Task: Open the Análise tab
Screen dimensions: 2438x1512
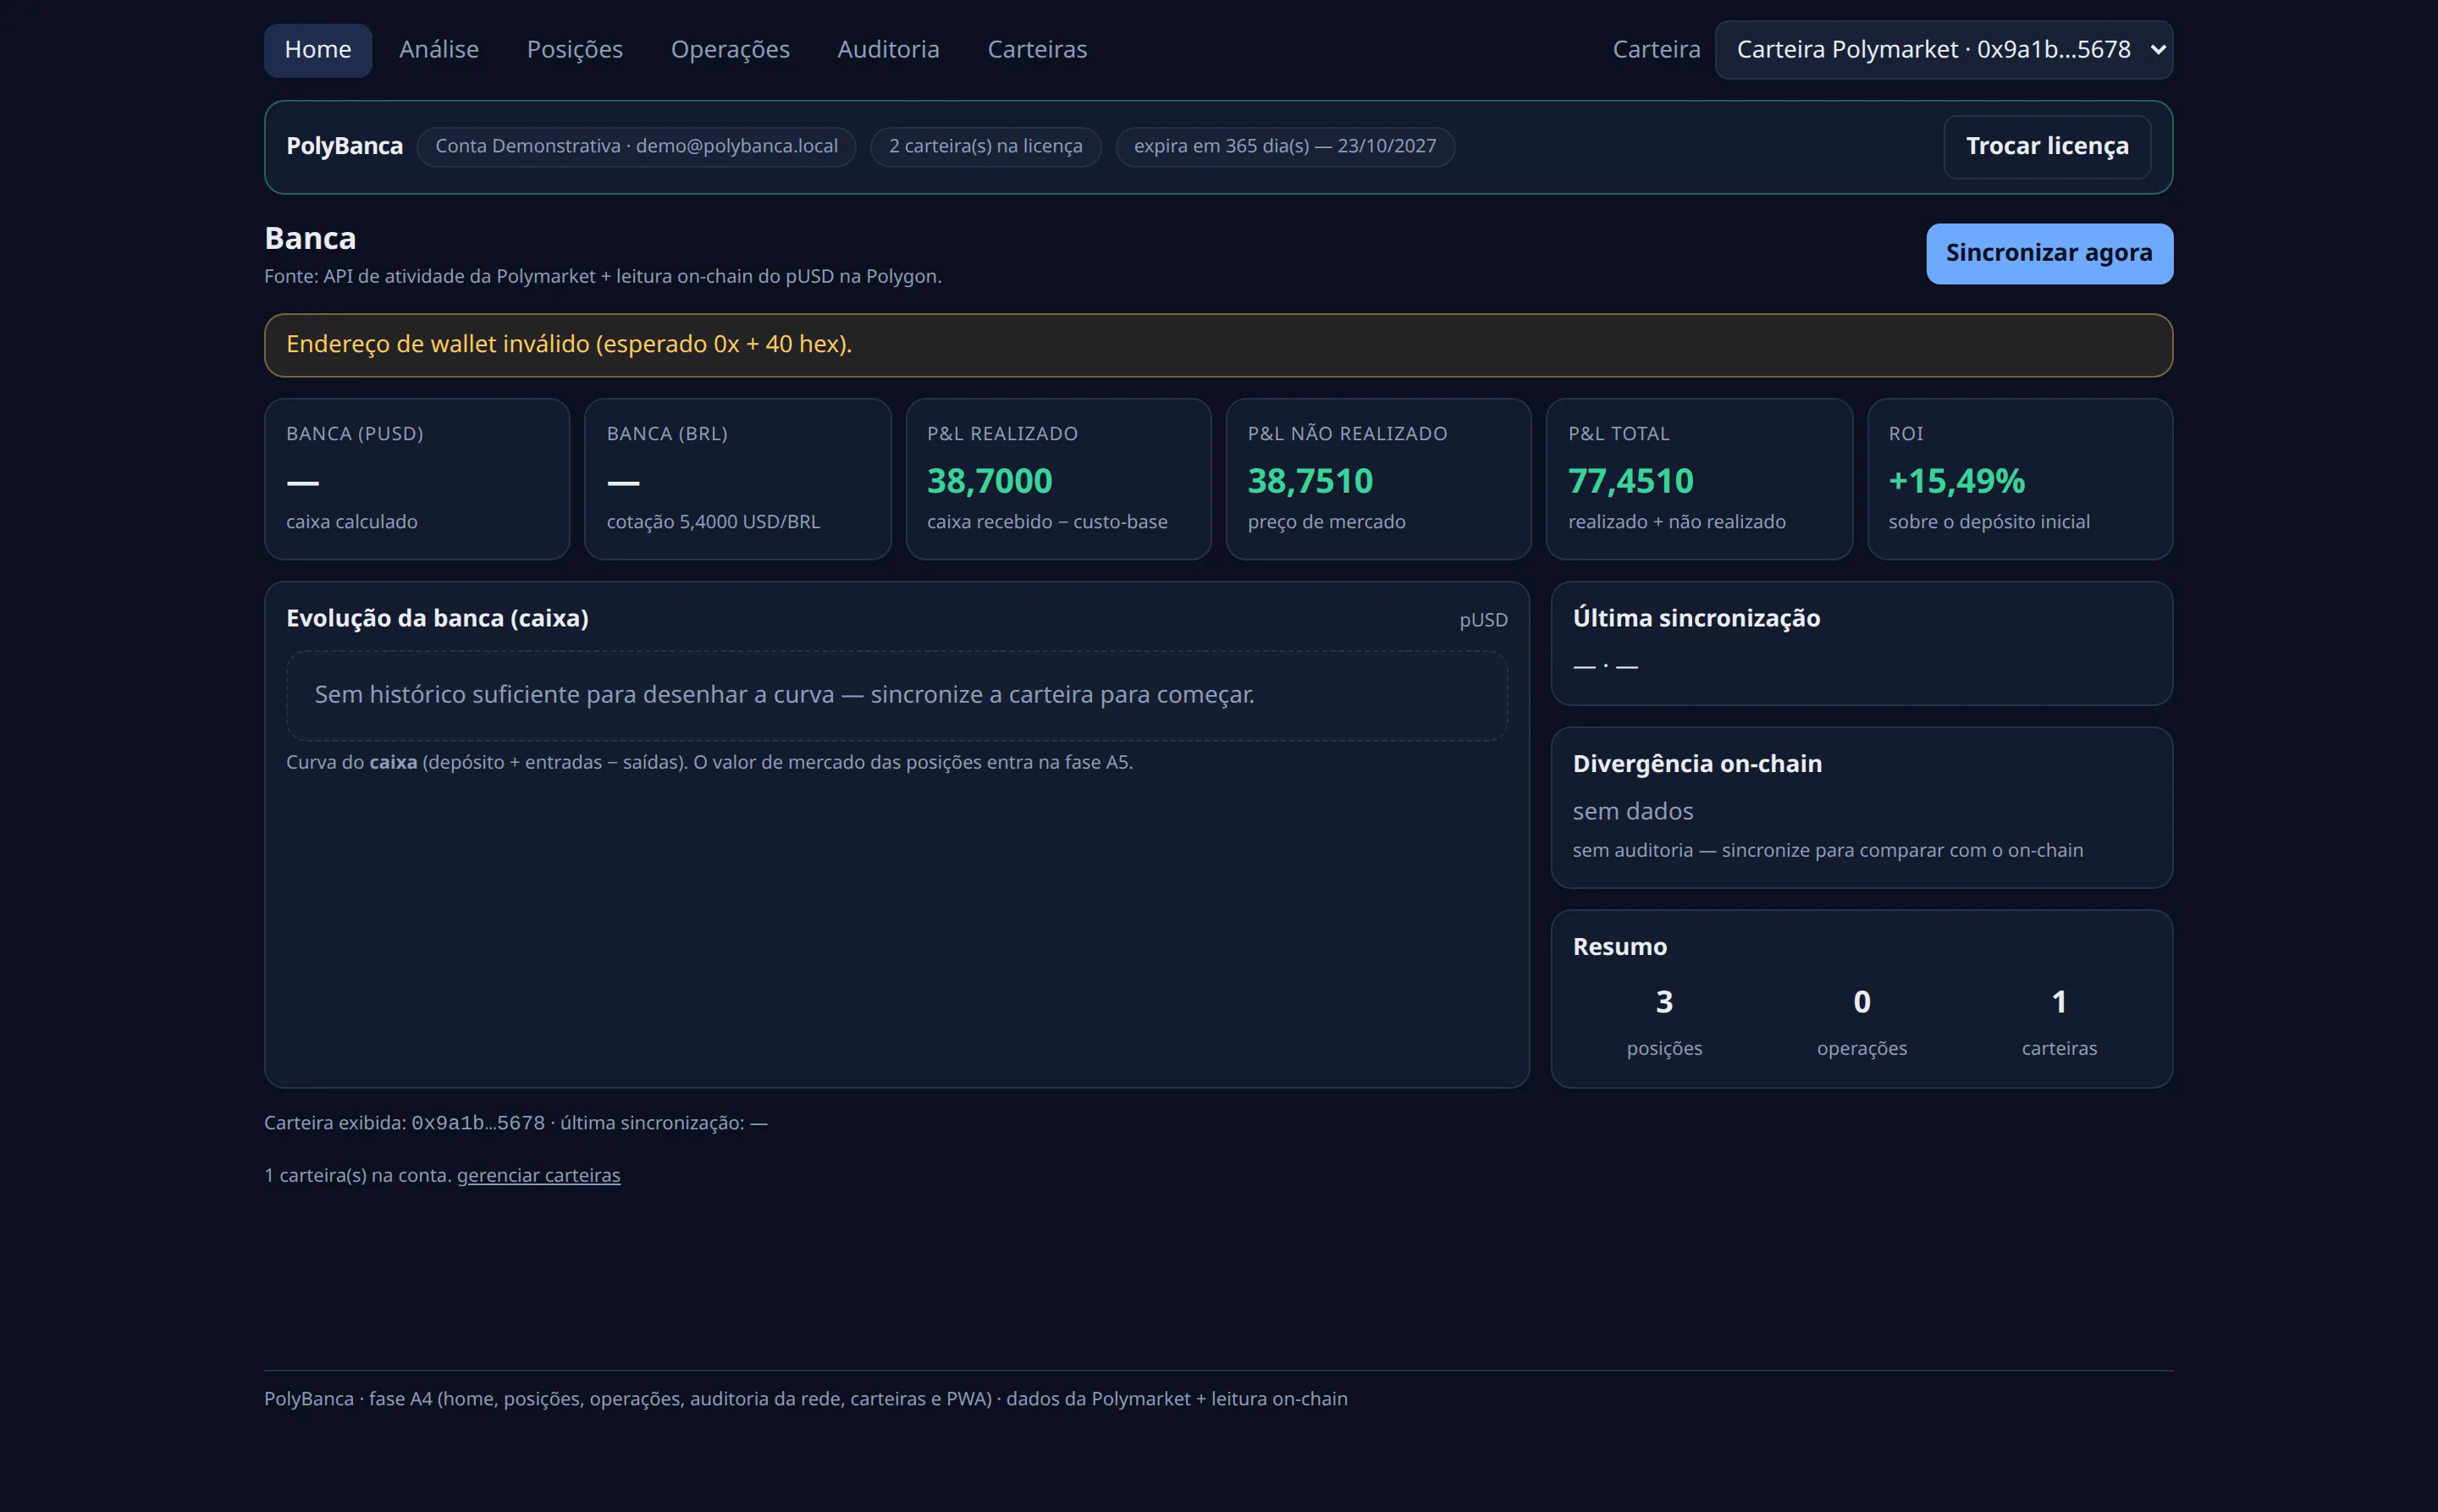Action: tap(439, 50)
